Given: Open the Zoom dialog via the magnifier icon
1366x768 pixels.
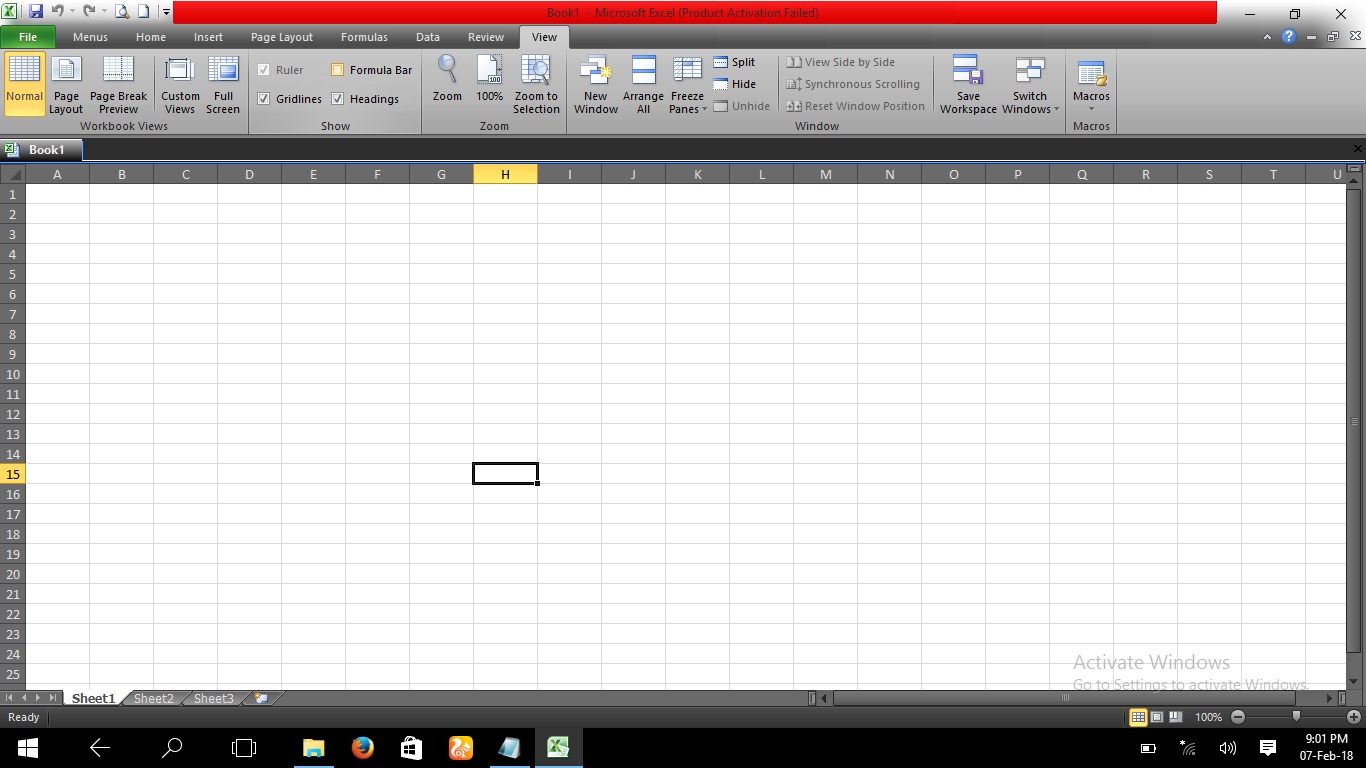Looking at the screenshot, I should coord(447,79).
